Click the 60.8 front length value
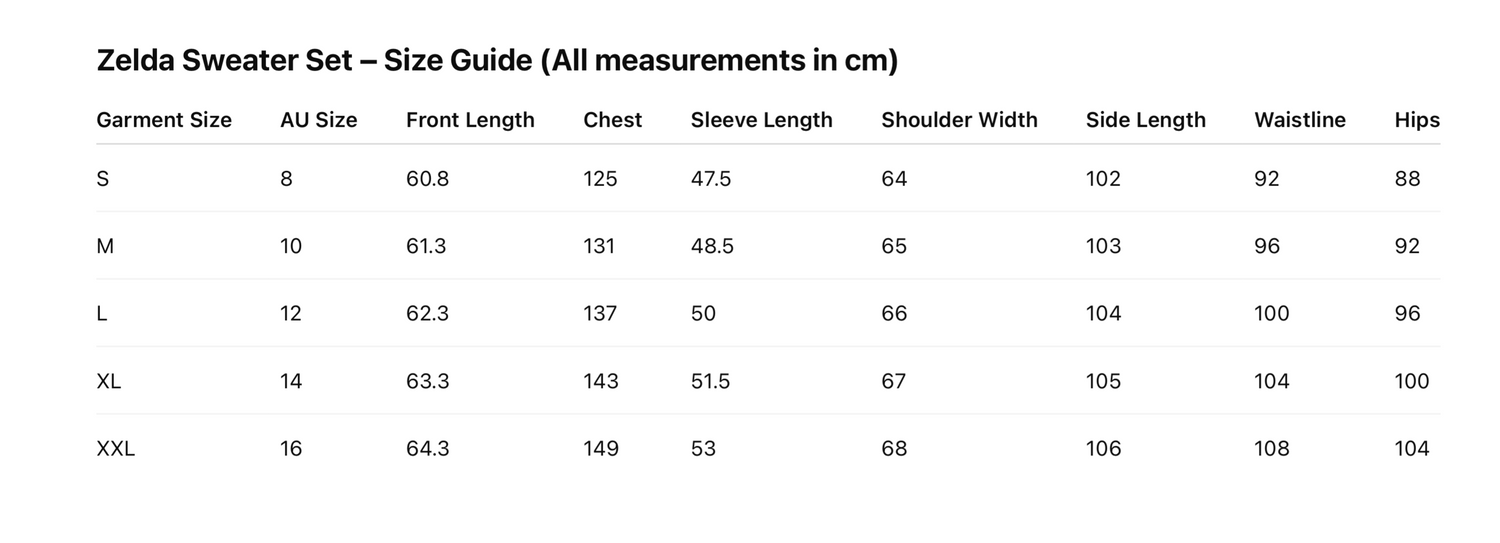1500x543 pixels. [427, 179]
